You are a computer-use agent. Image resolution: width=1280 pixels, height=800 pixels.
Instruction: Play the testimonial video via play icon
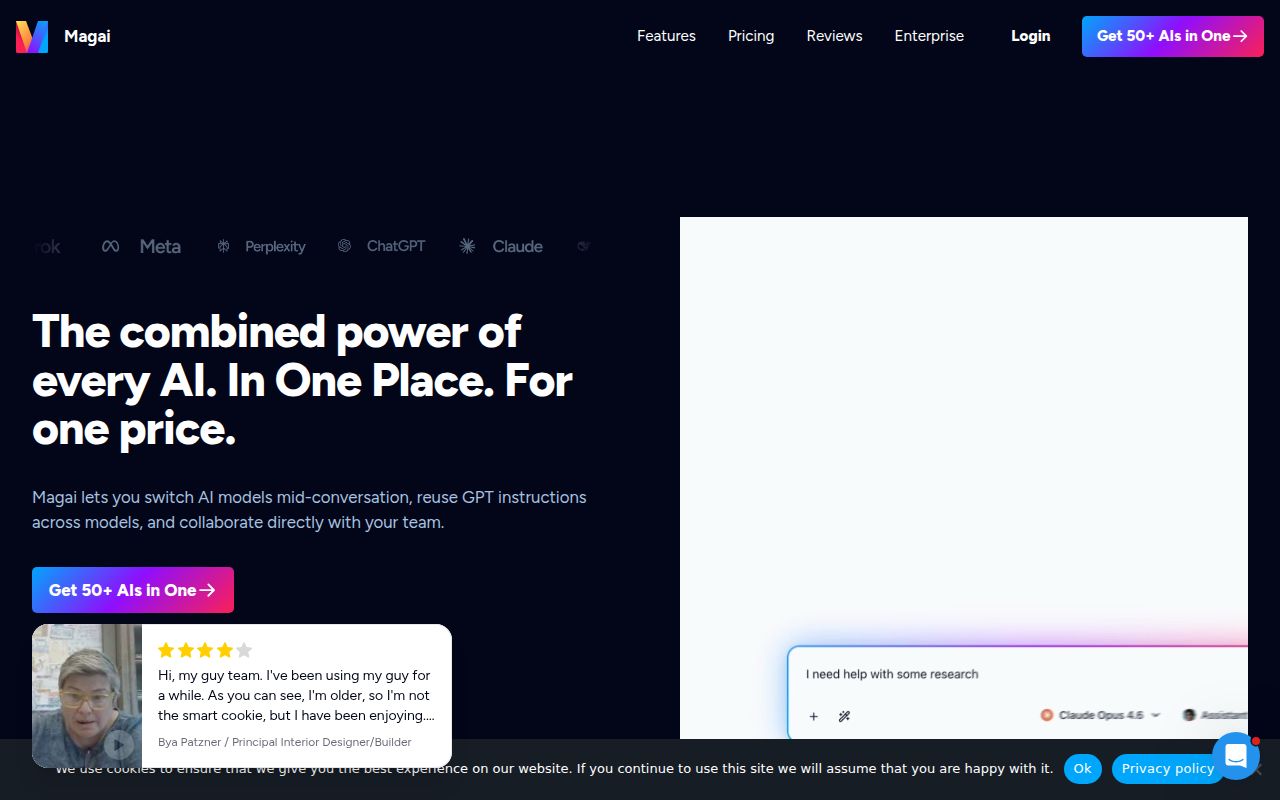pyautogui.click(x=119, y=744)
